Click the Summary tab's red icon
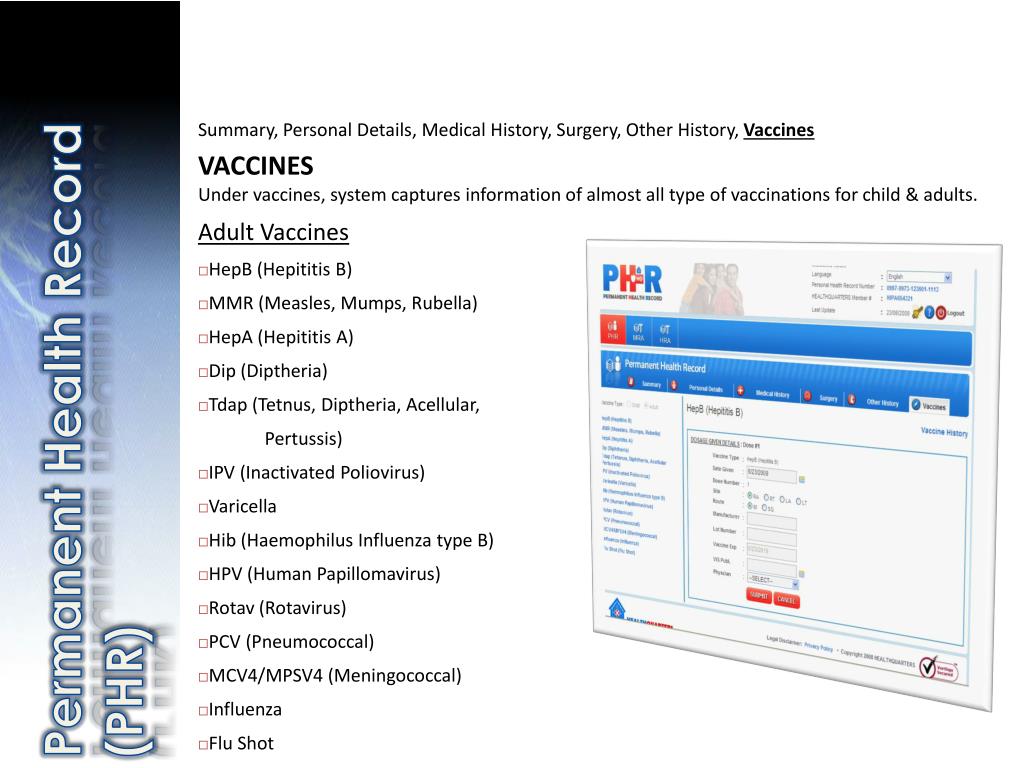 click(631, 381)
